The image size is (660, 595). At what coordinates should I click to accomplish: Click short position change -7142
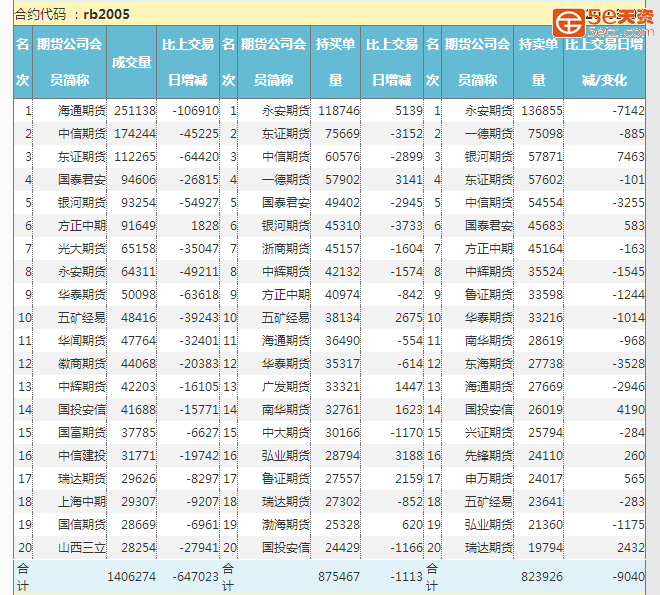click(x=628, y=111)
